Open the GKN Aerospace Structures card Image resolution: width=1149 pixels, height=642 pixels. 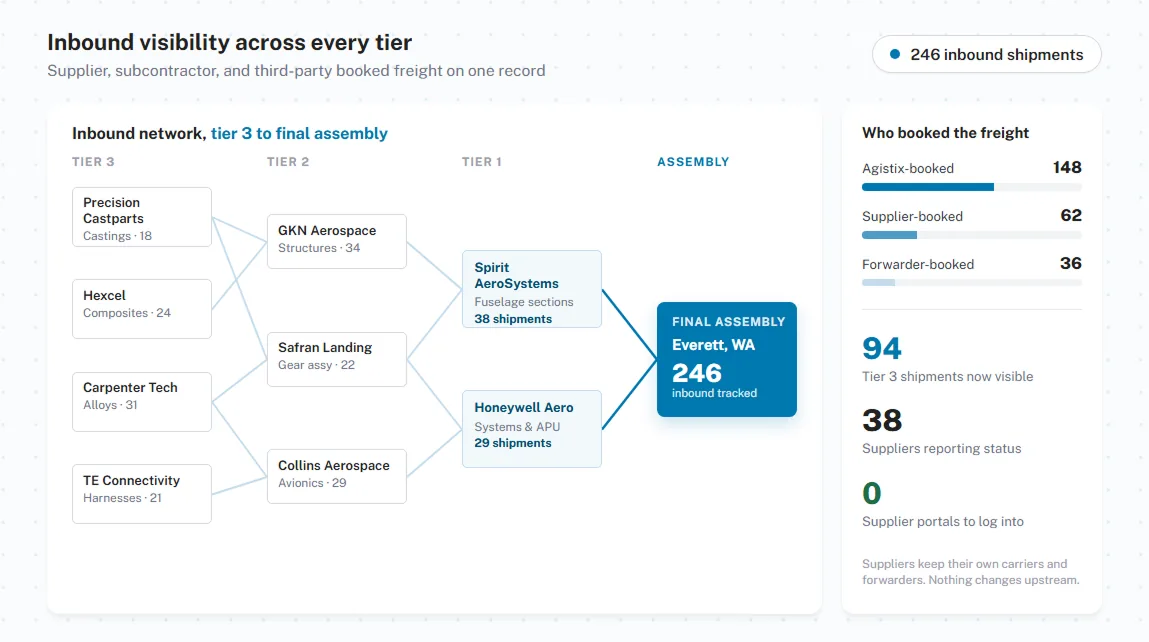point(337,241)
